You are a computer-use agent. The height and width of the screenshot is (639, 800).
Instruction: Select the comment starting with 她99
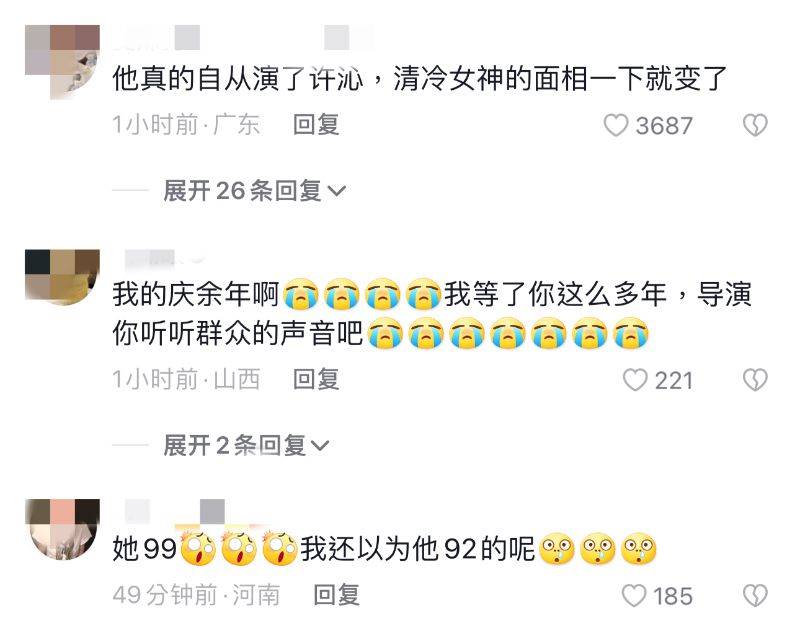[x=384, y=549]
